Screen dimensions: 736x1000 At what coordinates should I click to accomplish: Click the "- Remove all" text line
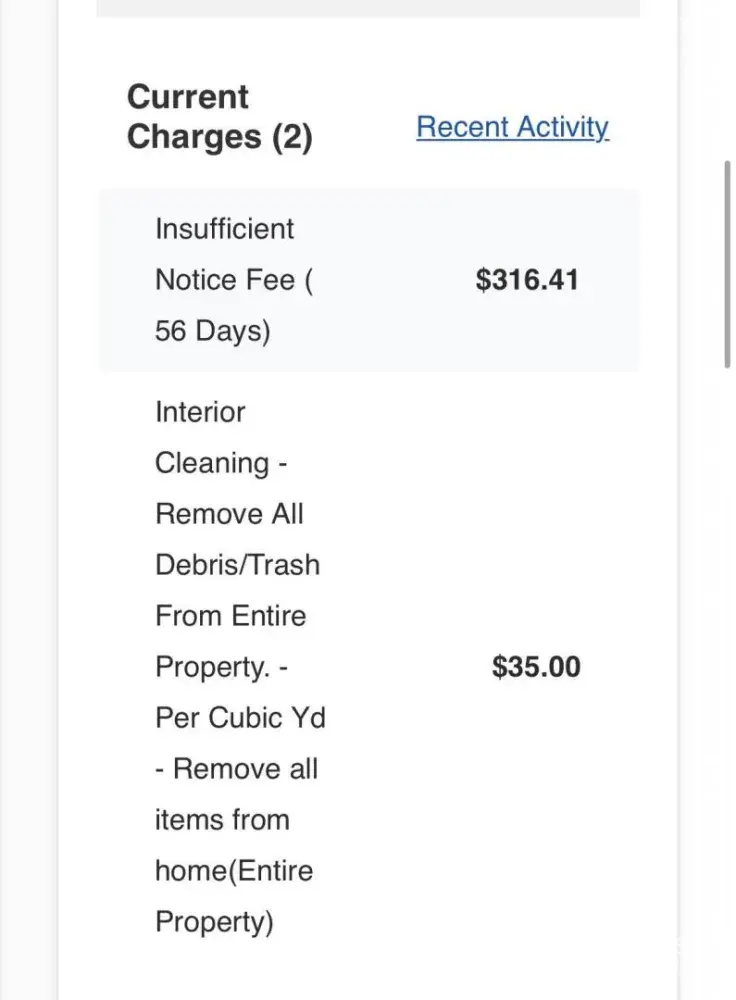tap(237, 769)
